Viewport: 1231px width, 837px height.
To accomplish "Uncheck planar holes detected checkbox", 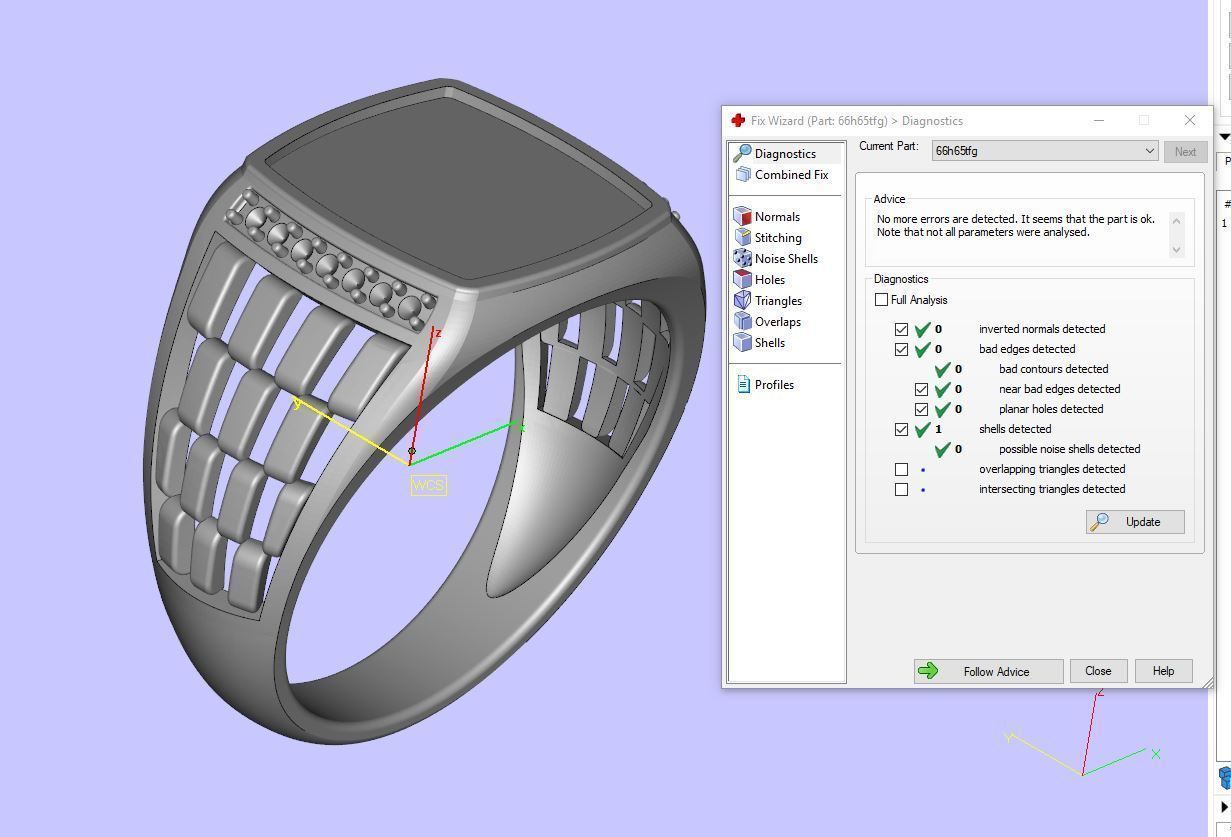I will (x=921, y=409).
